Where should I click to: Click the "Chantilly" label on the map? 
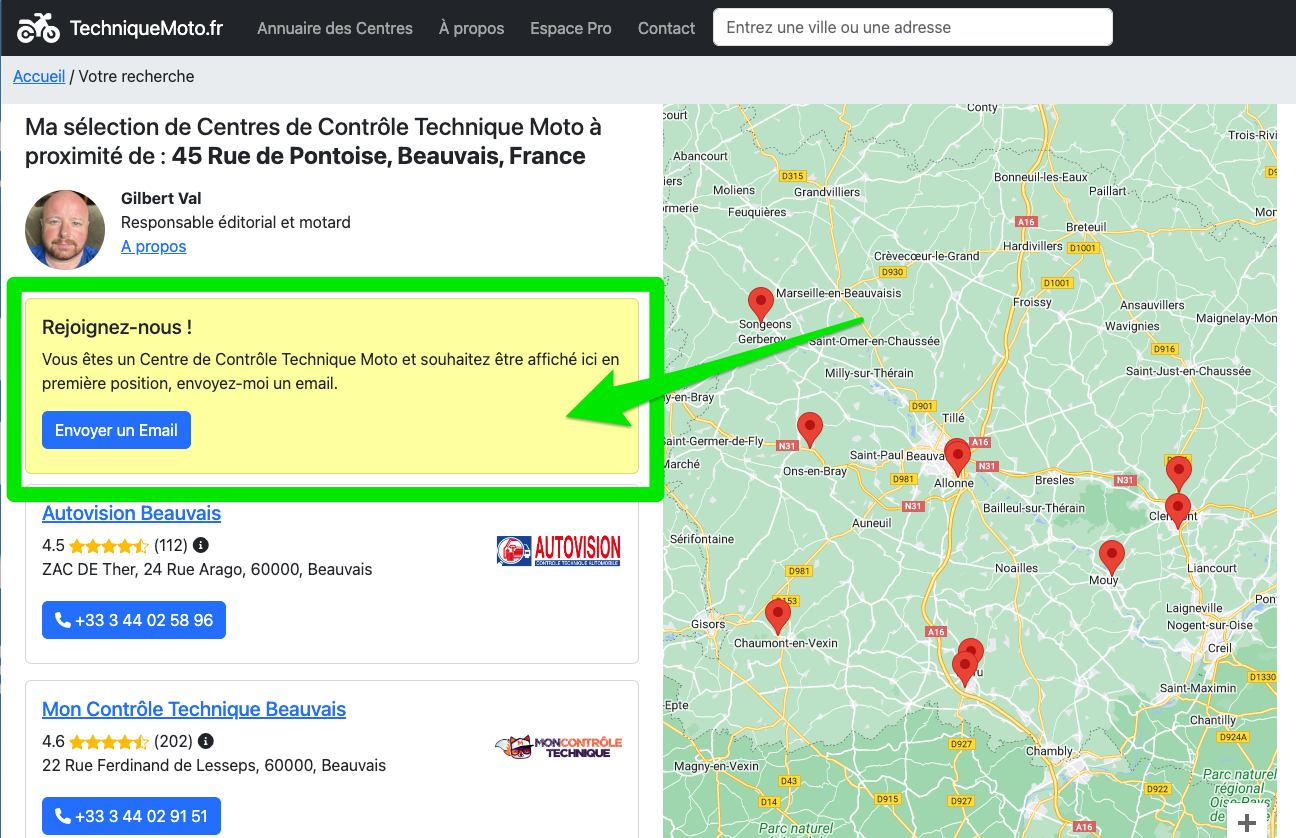[1213, 720]
